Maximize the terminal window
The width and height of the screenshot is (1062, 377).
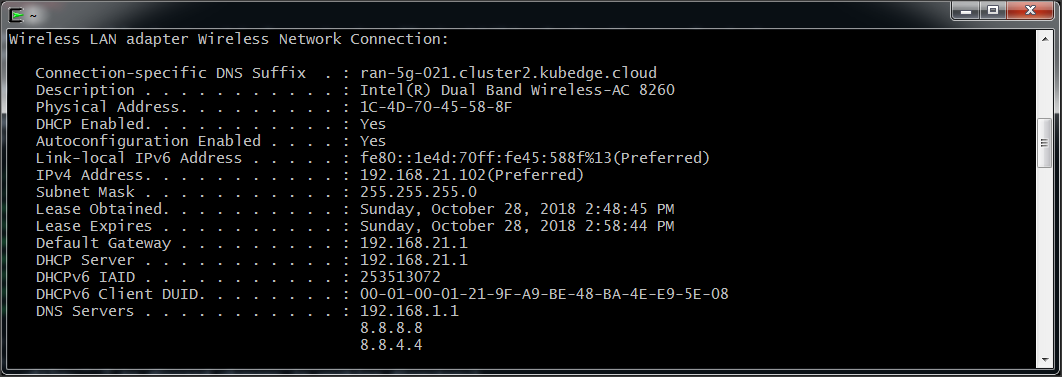coord(993,12)
